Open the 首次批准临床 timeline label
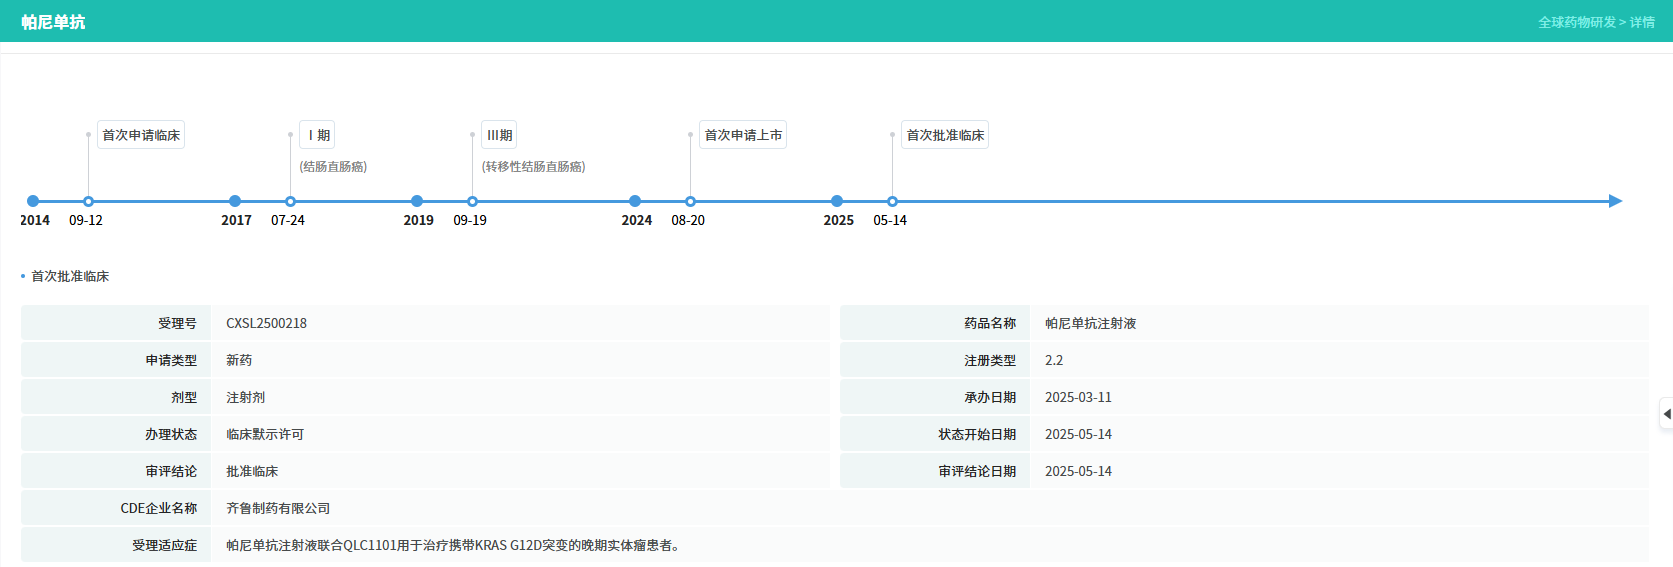1673x567 pixels. [945, 135]
